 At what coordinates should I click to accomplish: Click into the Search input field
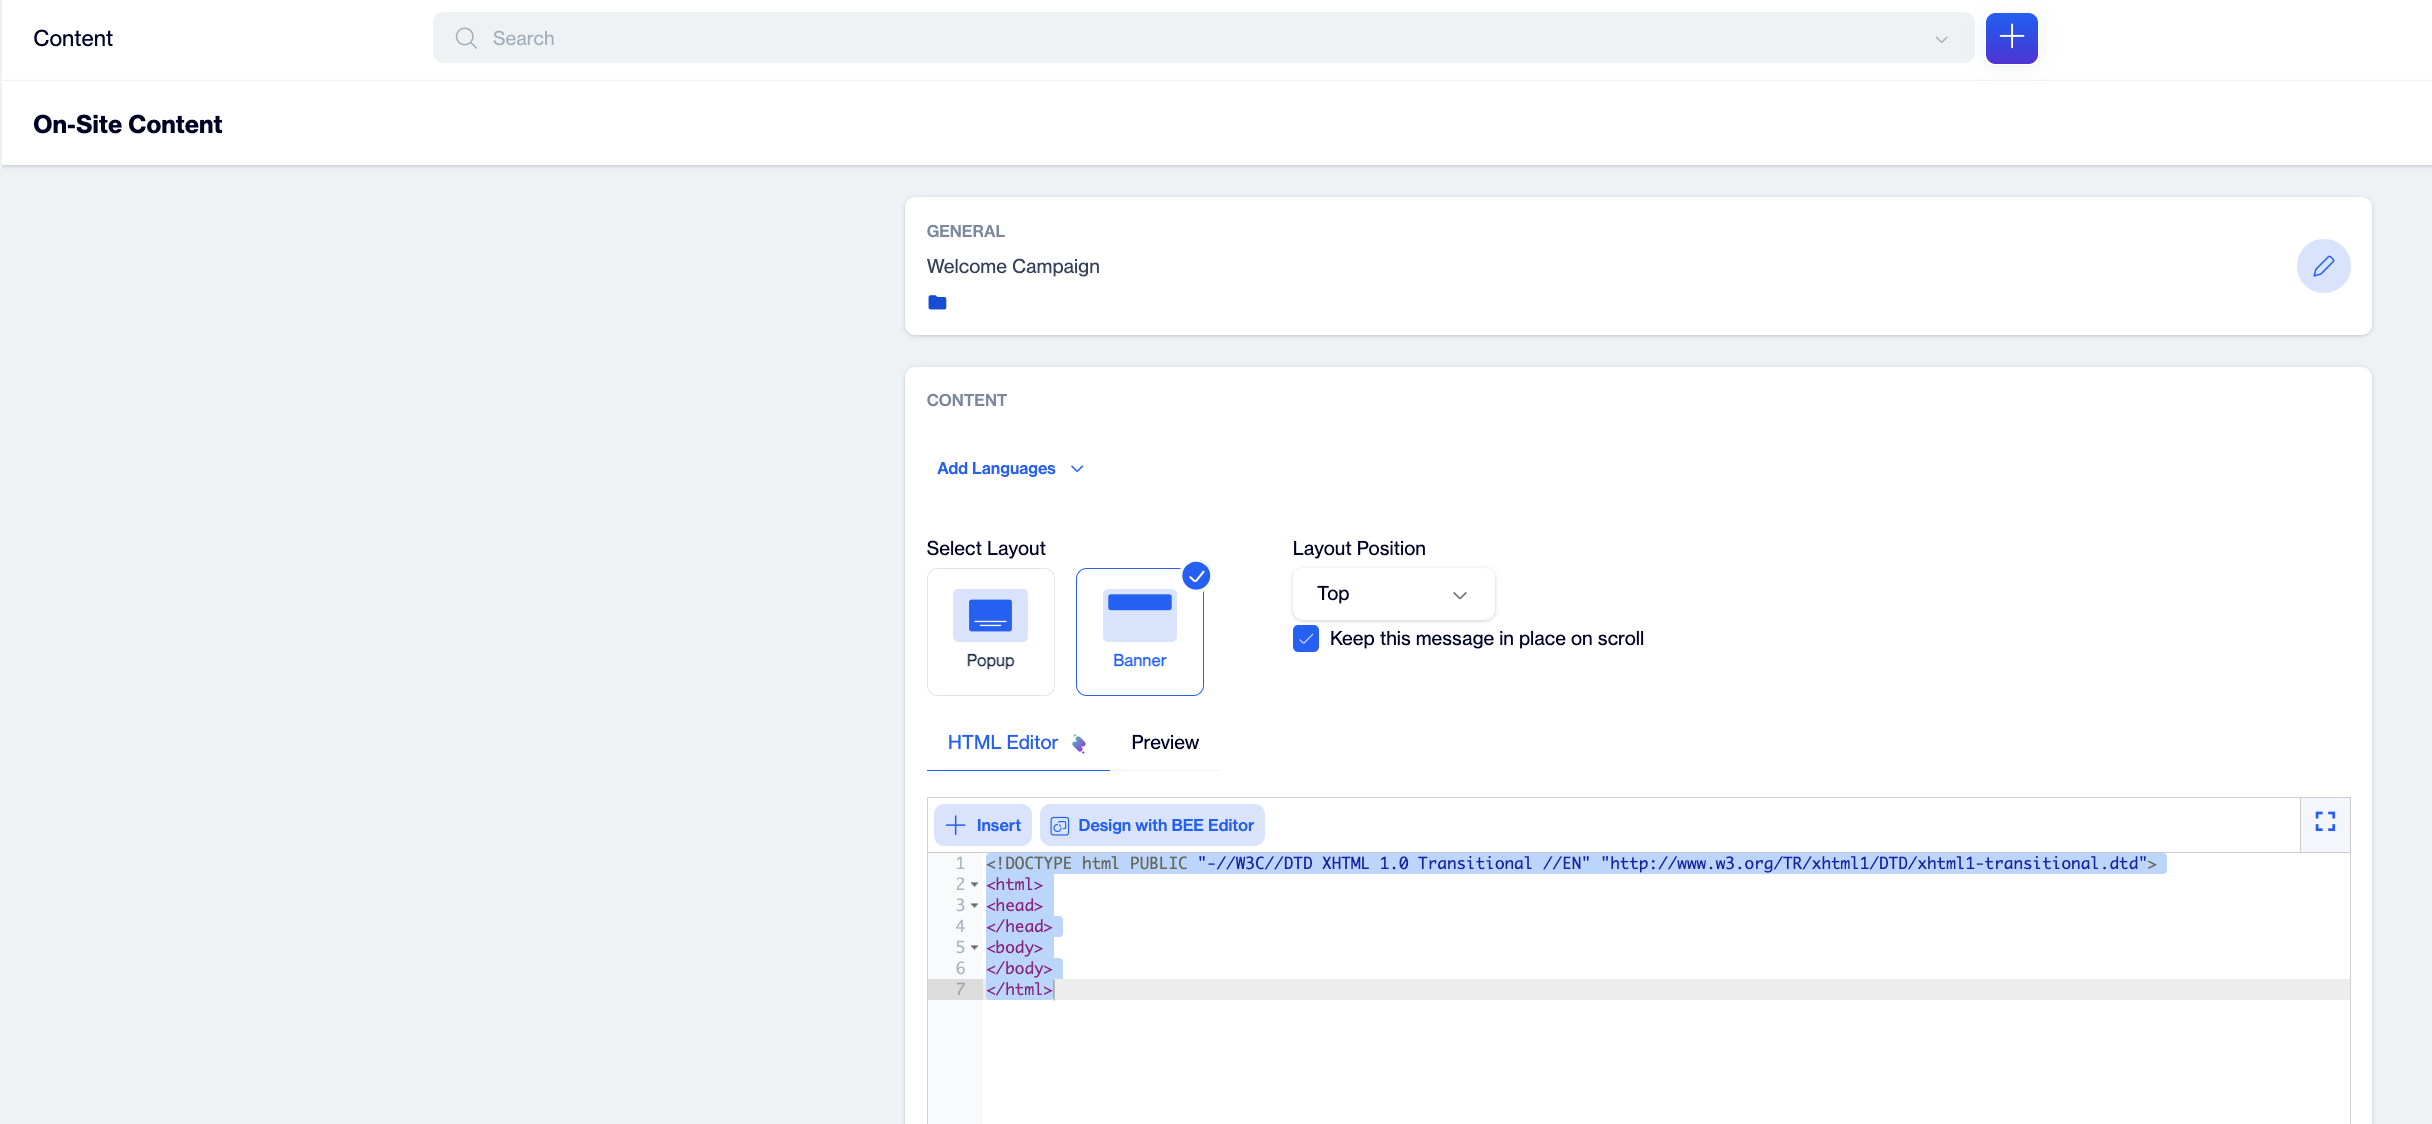(x=1203, y=38)
